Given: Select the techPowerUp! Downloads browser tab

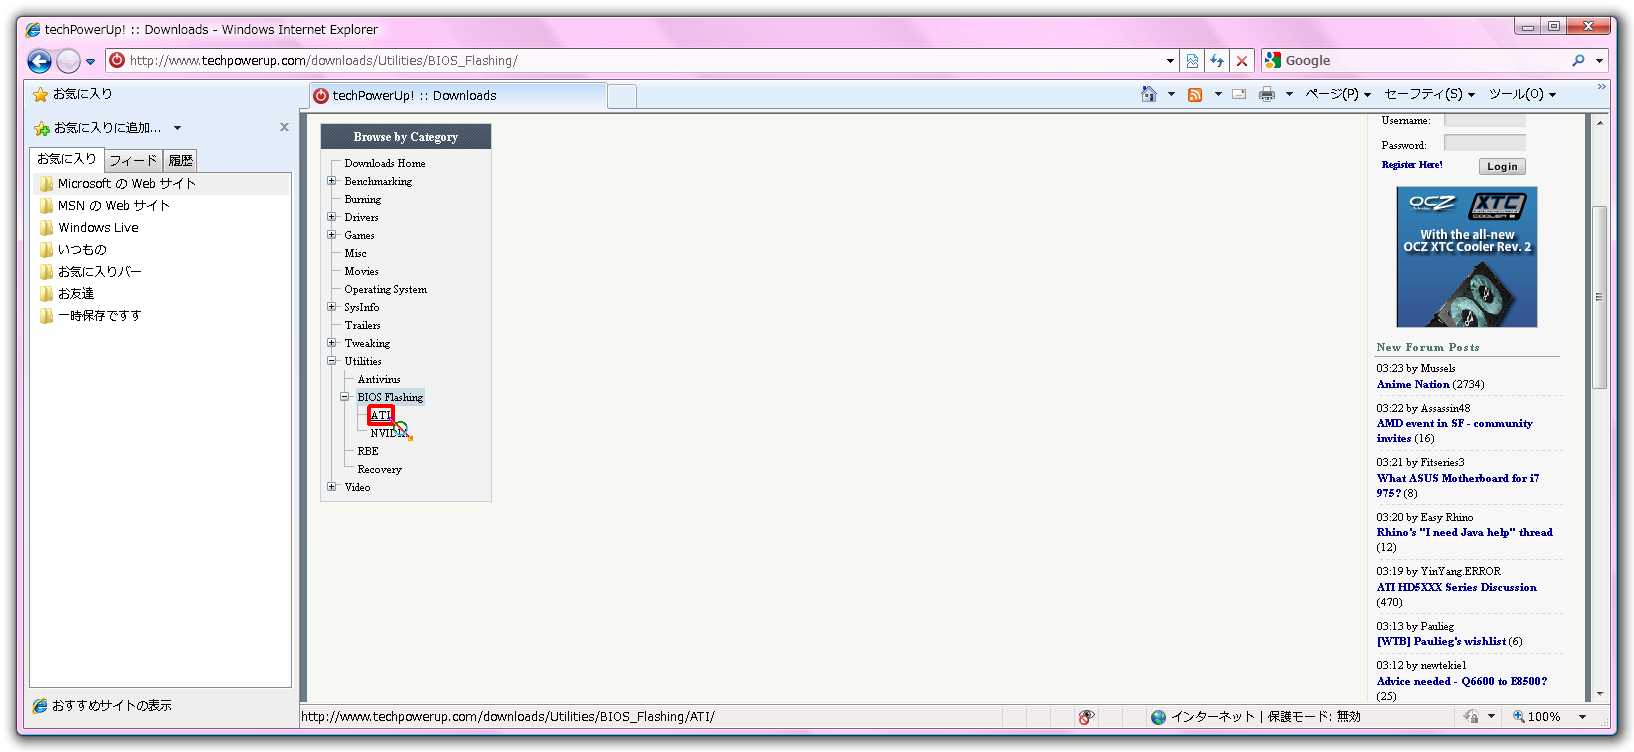Looking at the screenshot, I should (x=458, y=96).
